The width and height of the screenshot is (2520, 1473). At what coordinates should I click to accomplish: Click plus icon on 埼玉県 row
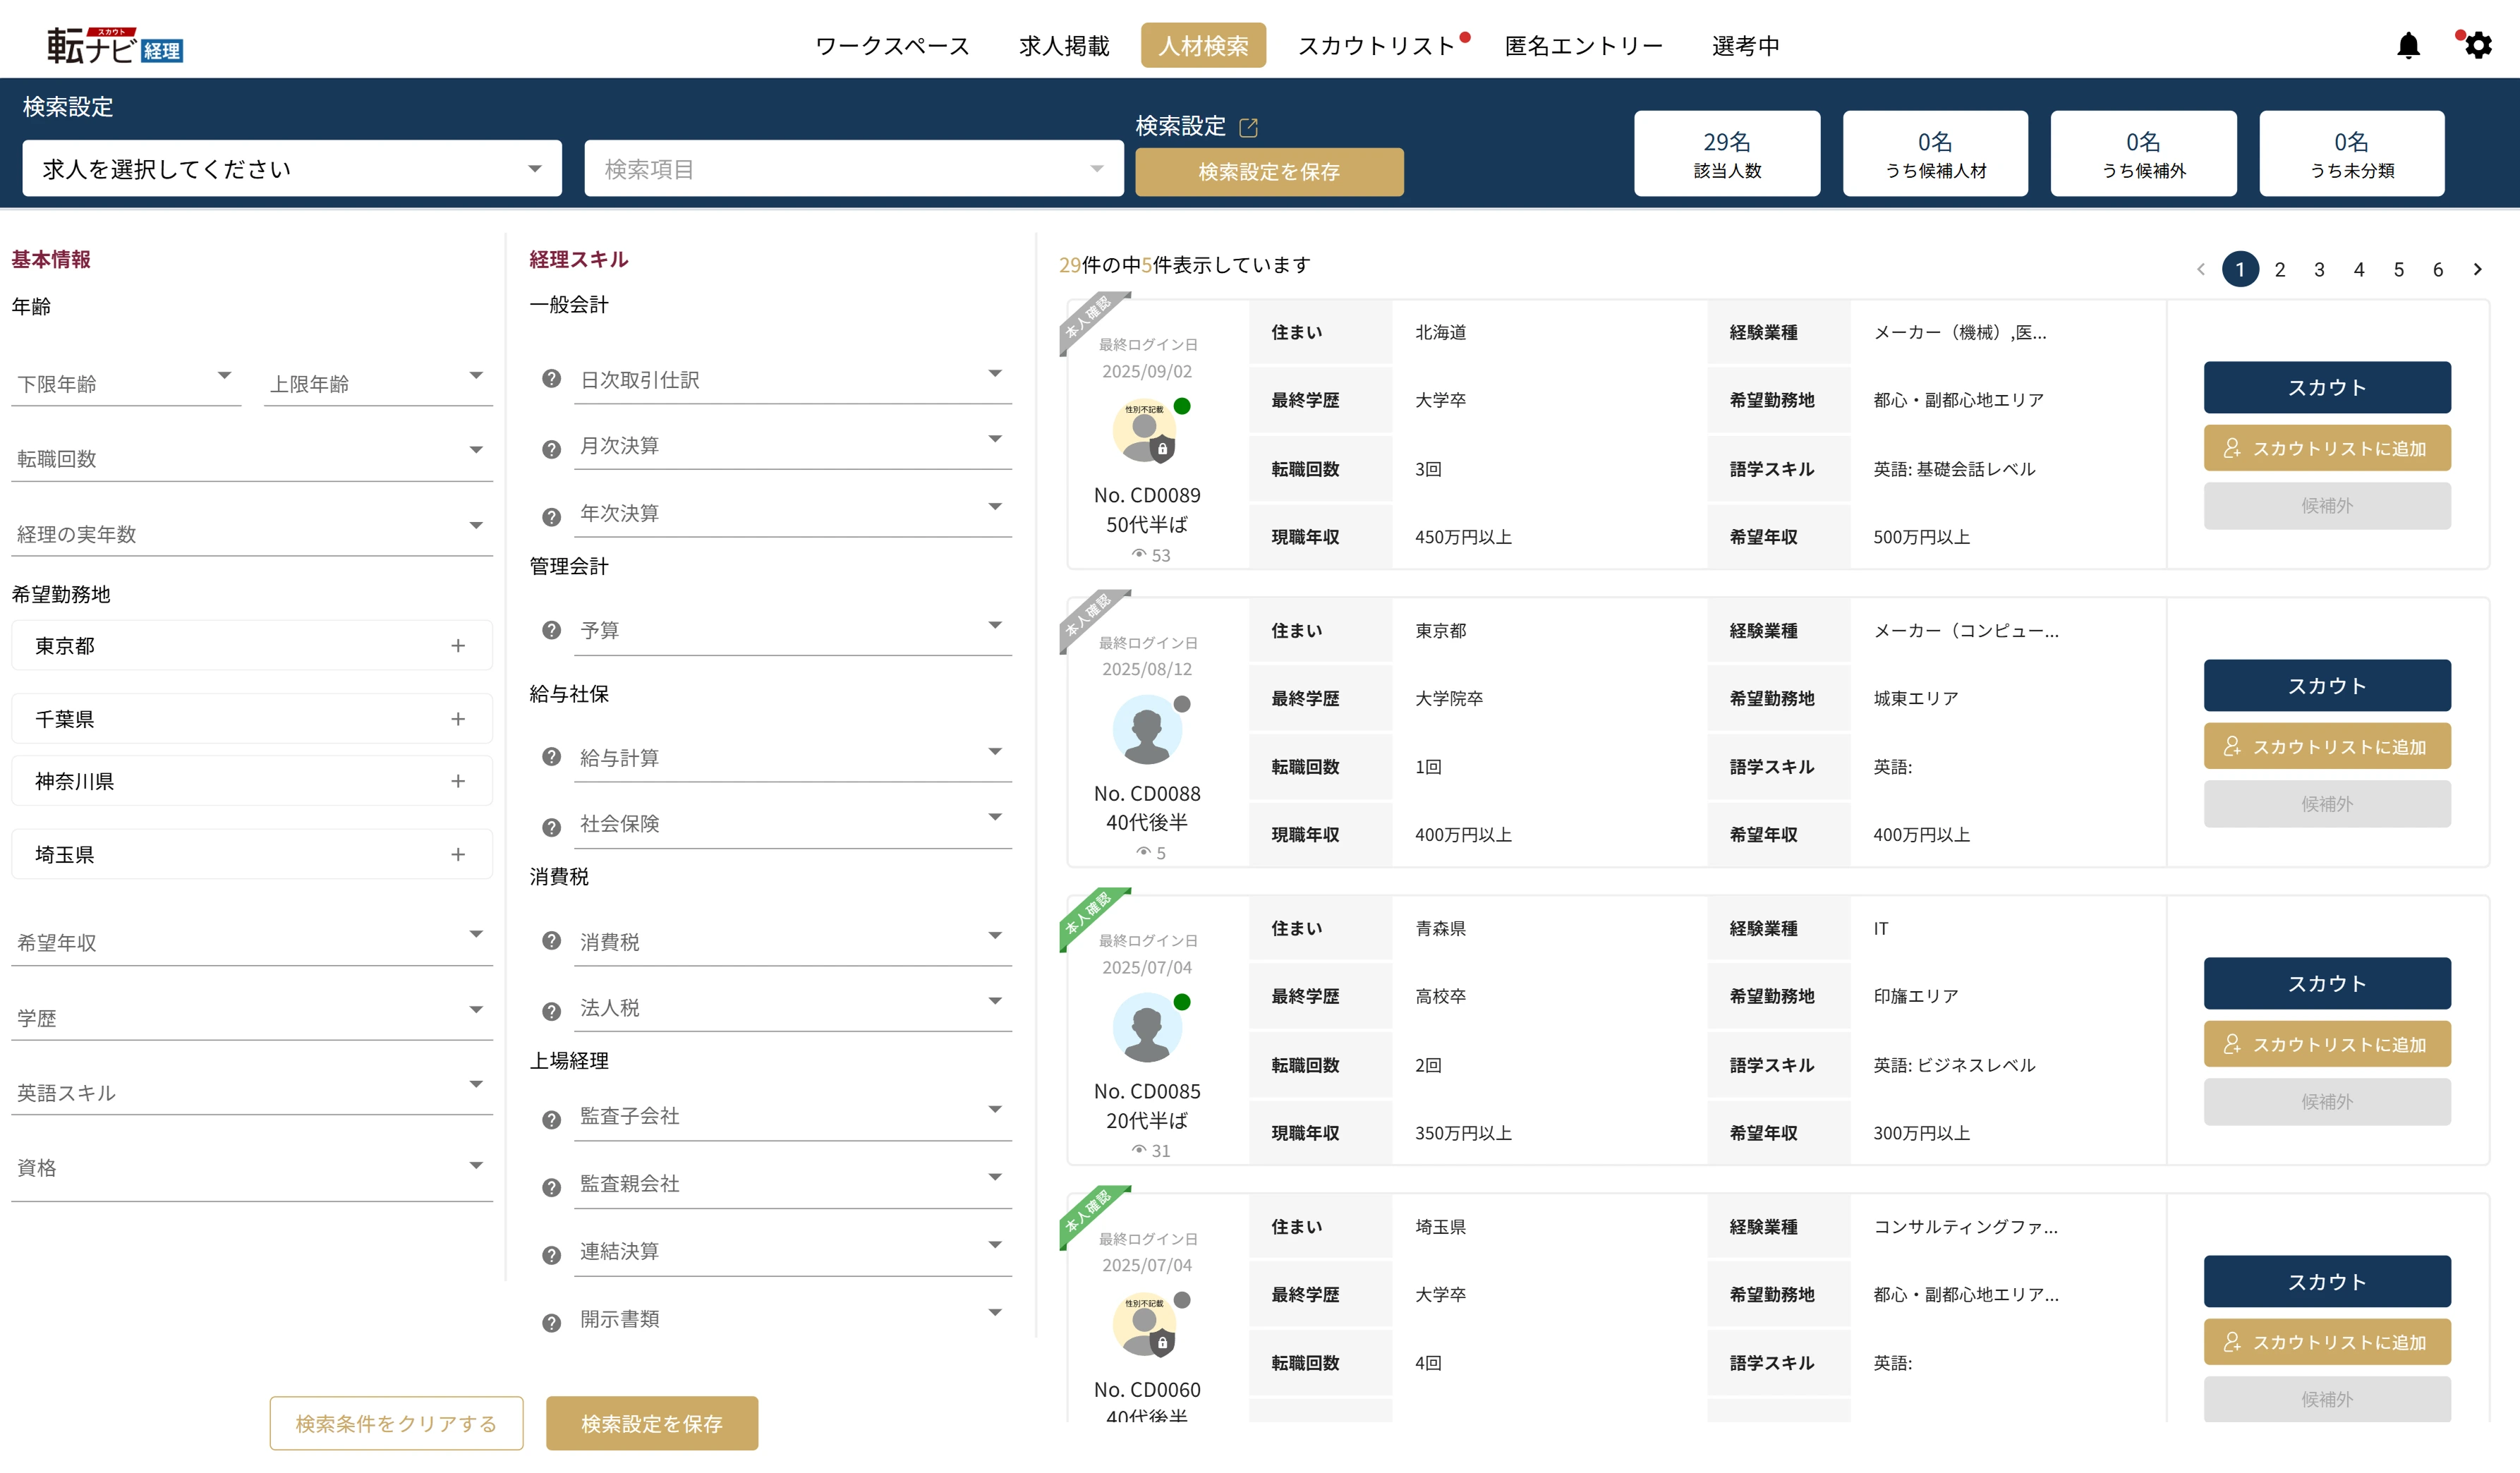[458, 854]
